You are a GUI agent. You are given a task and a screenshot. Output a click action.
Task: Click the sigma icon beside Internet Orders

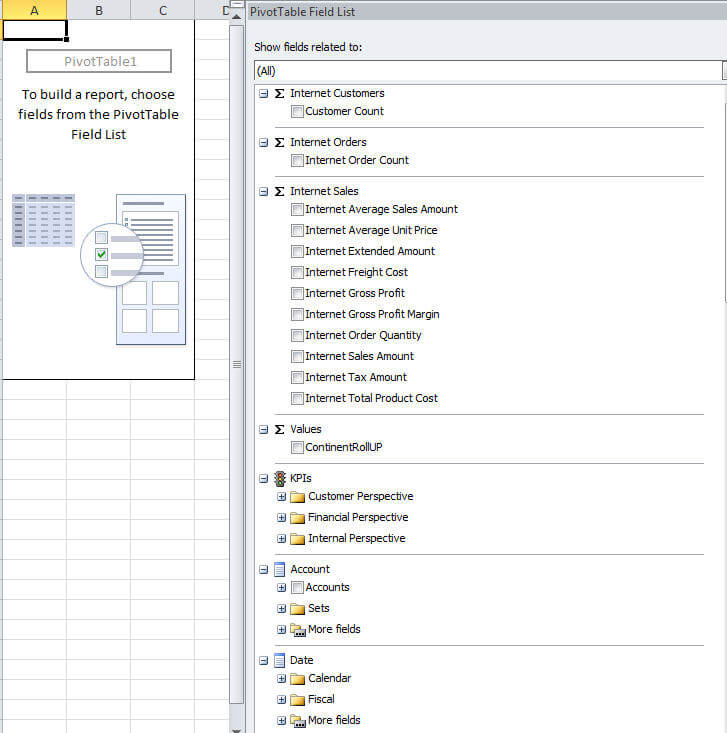pyautogui.click(x=279, y=143)
